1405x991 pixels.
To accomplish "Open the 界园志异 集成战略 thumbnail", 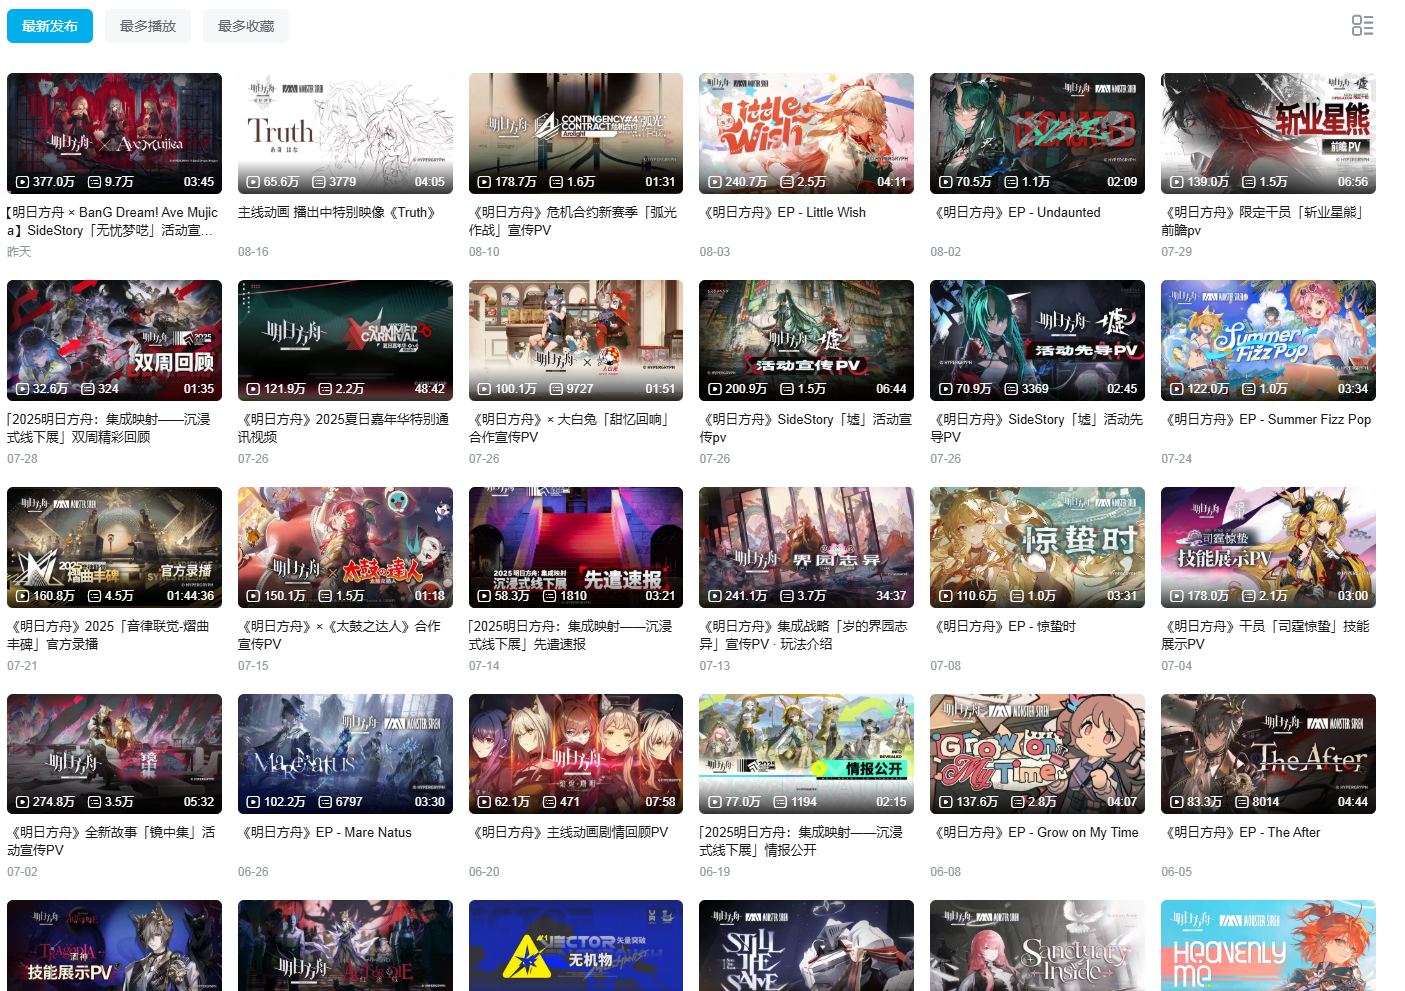I will [x=806, y=547].
